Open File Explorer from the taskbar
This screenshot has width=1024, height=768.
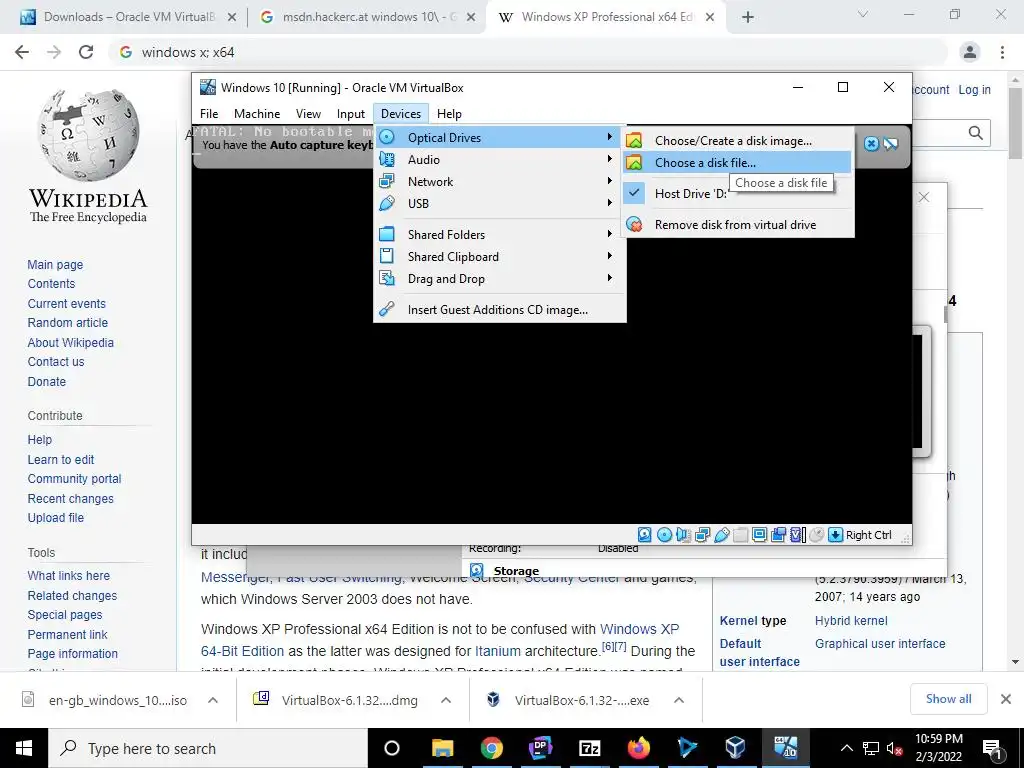[x=442, y=748]
